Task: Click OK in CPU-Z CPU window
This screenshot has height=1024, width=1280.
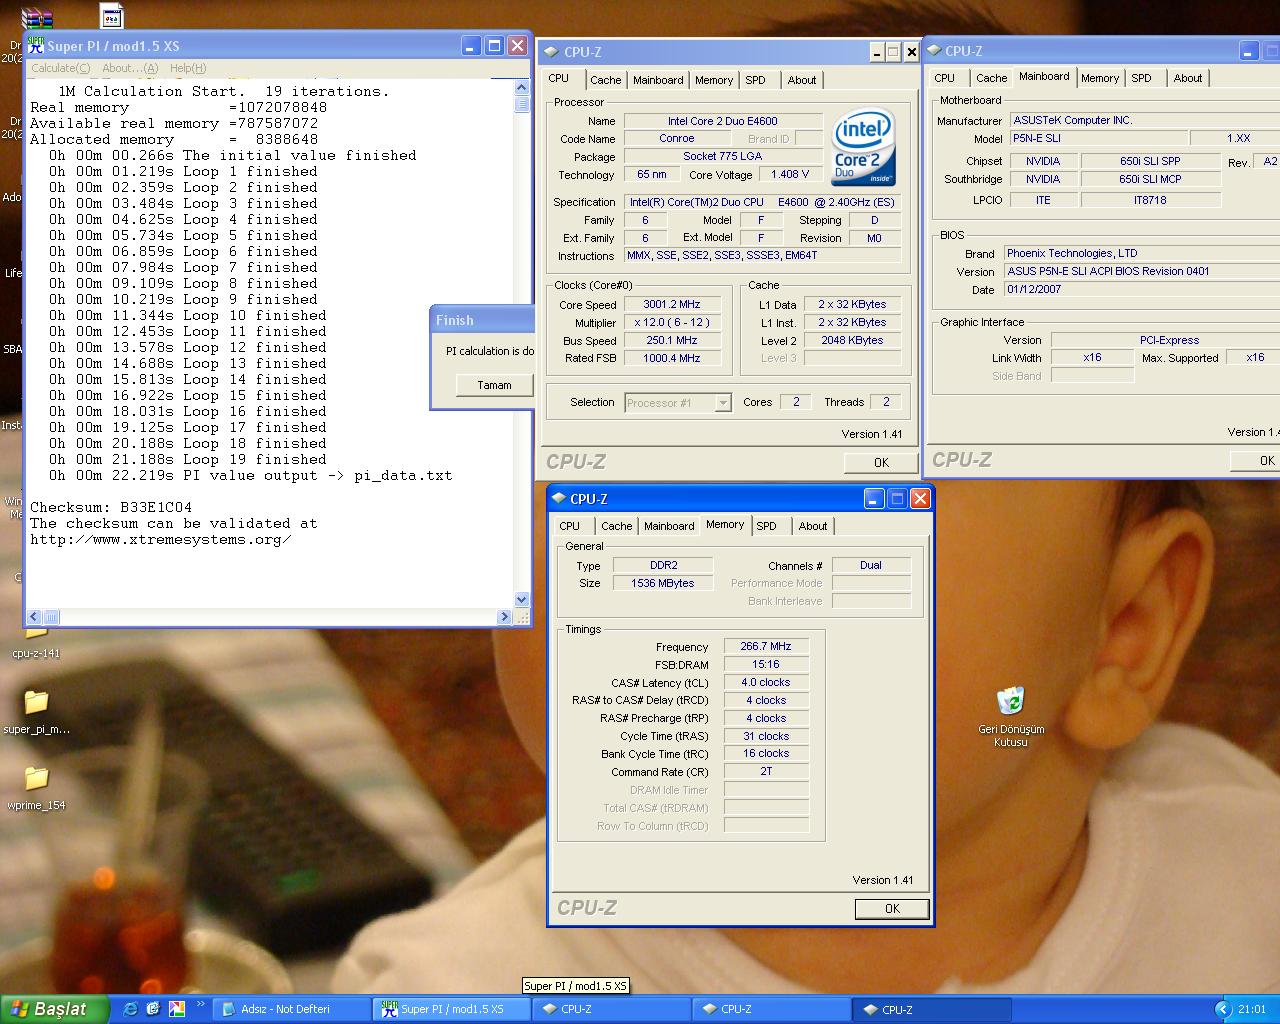Action: pos(881,462)
